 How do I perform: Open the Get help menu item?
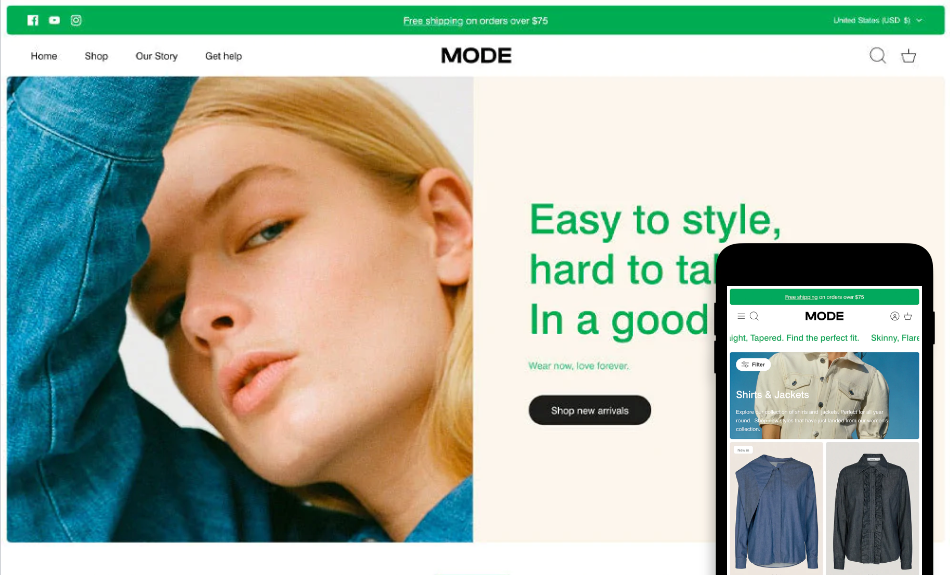point(224,56)
